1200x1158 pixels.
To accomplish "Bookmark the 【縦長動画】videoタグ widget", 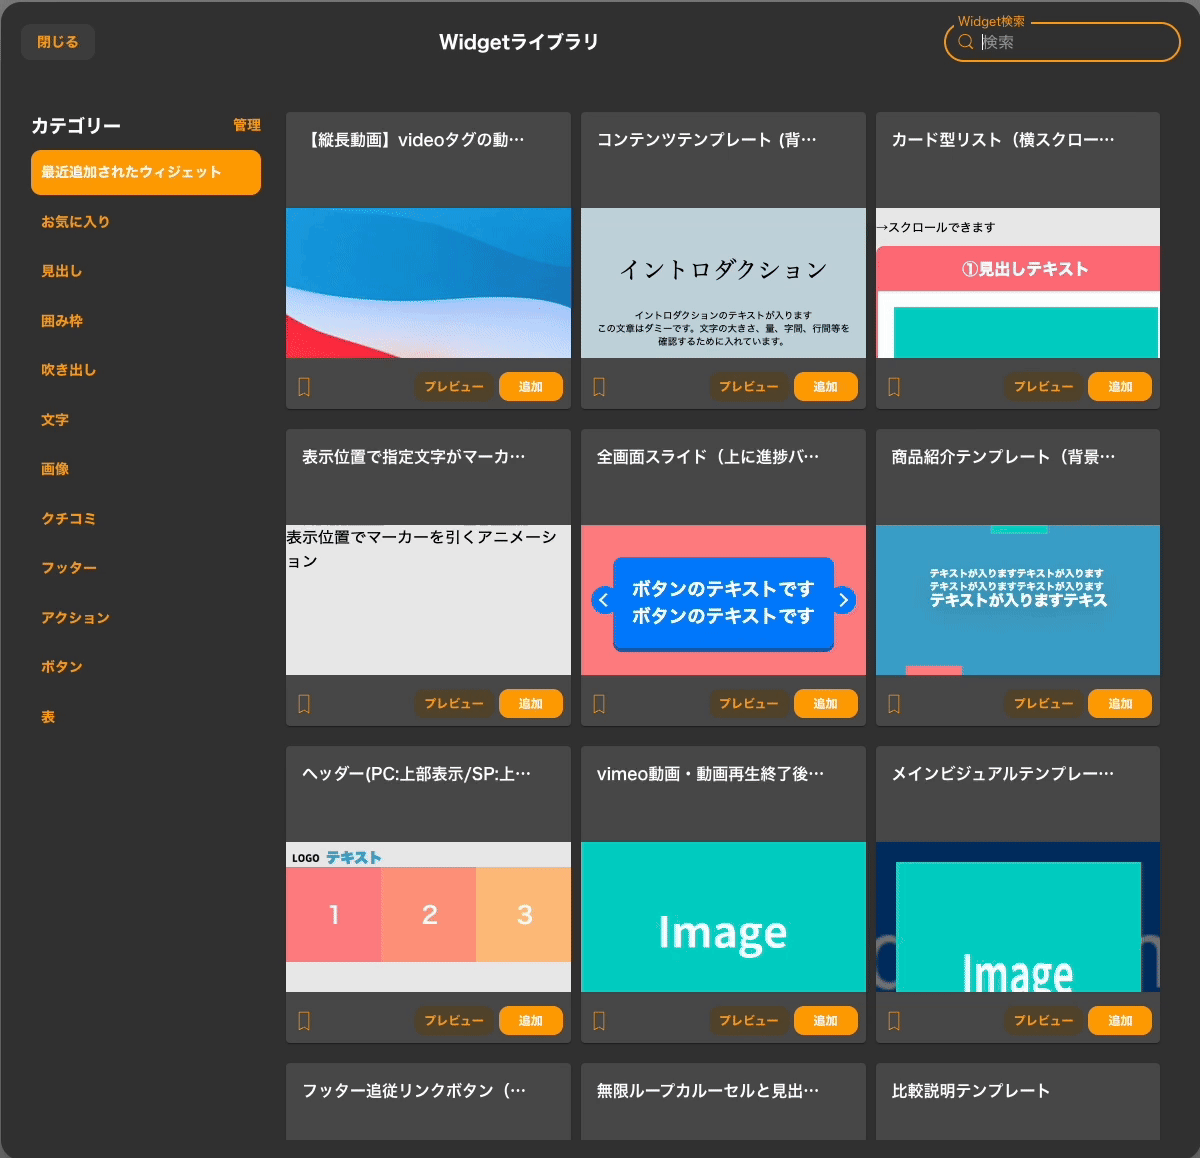I will (x=304, y=387).
